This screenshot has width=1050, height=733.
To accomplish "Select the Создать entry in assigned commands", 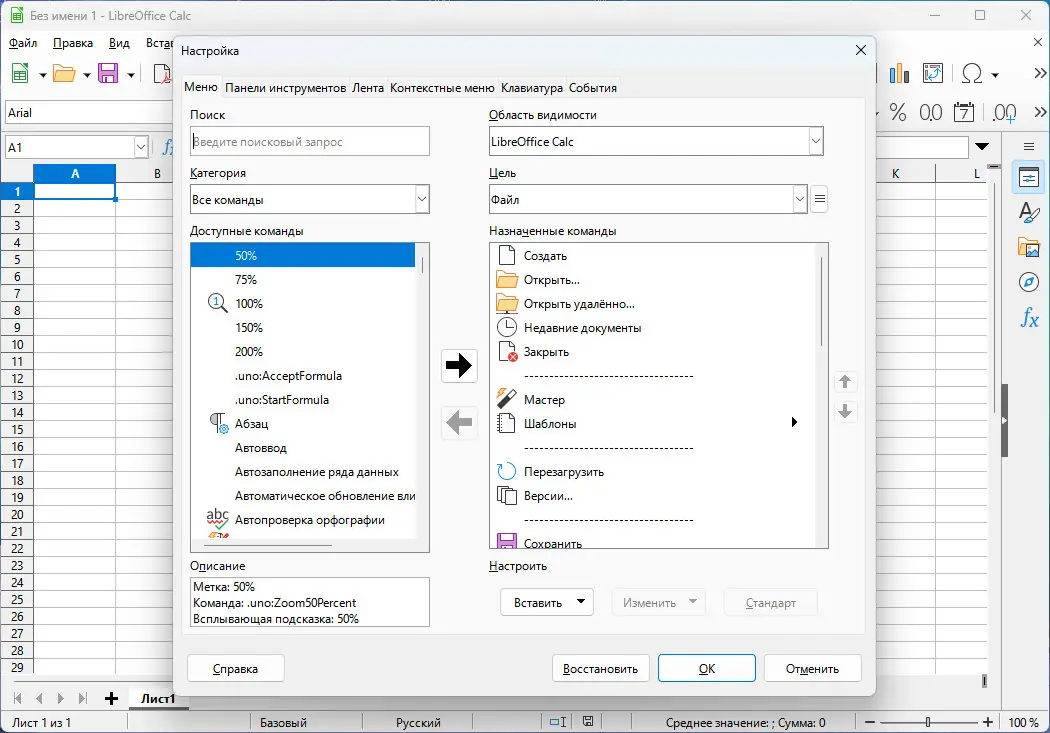I will (x=654, y=256).
